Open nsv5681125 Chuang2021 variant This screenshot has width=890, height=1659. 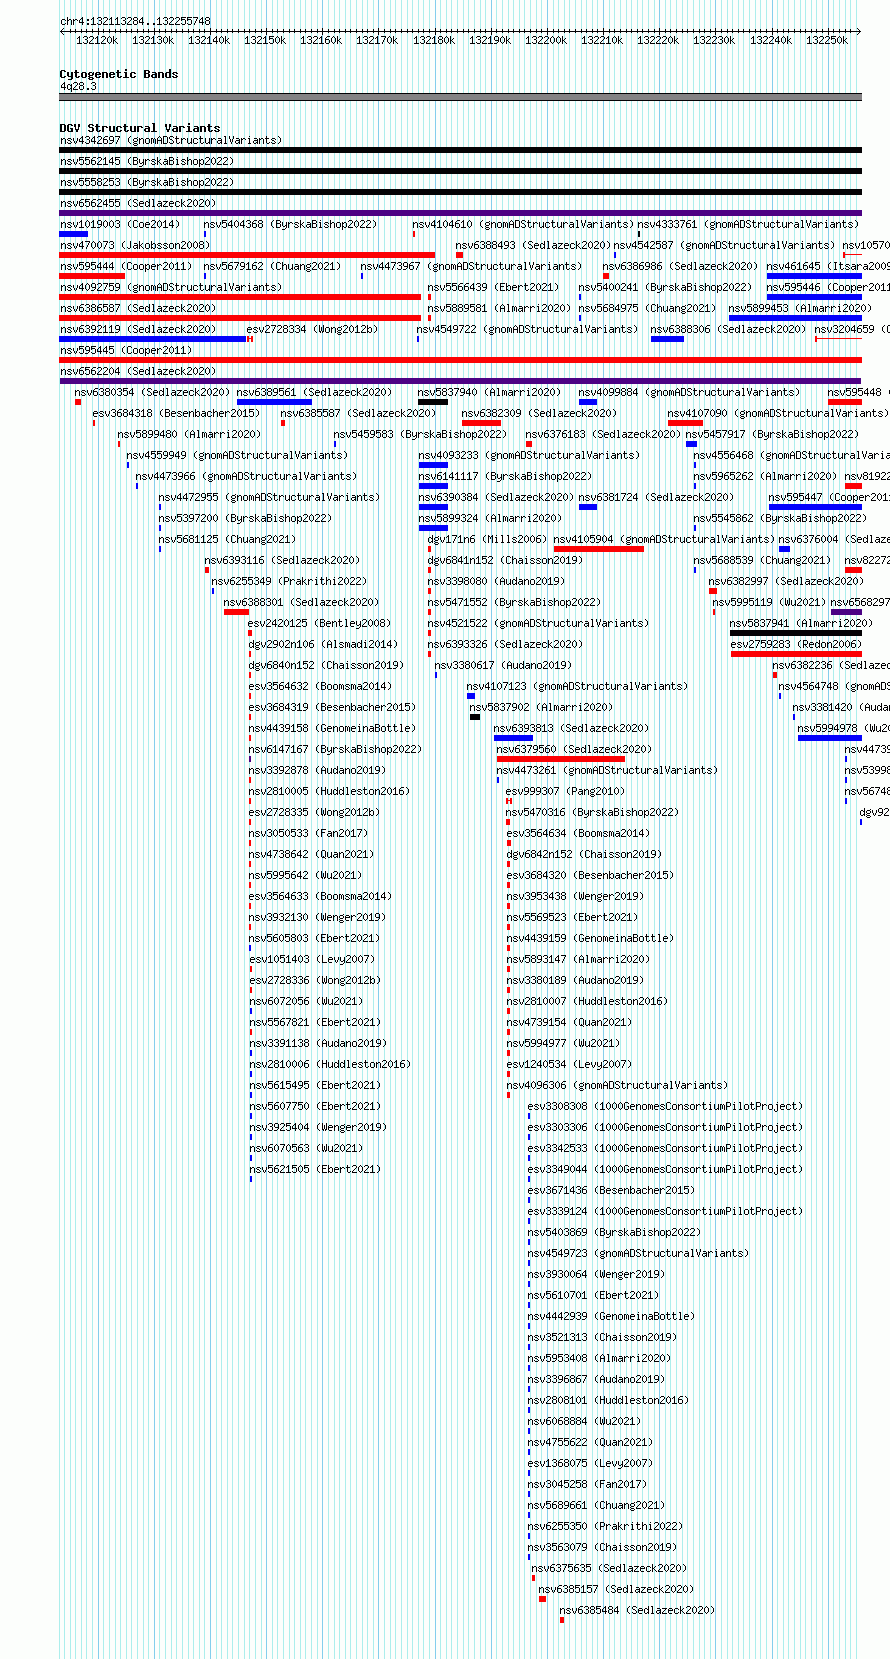pos(227,539)
